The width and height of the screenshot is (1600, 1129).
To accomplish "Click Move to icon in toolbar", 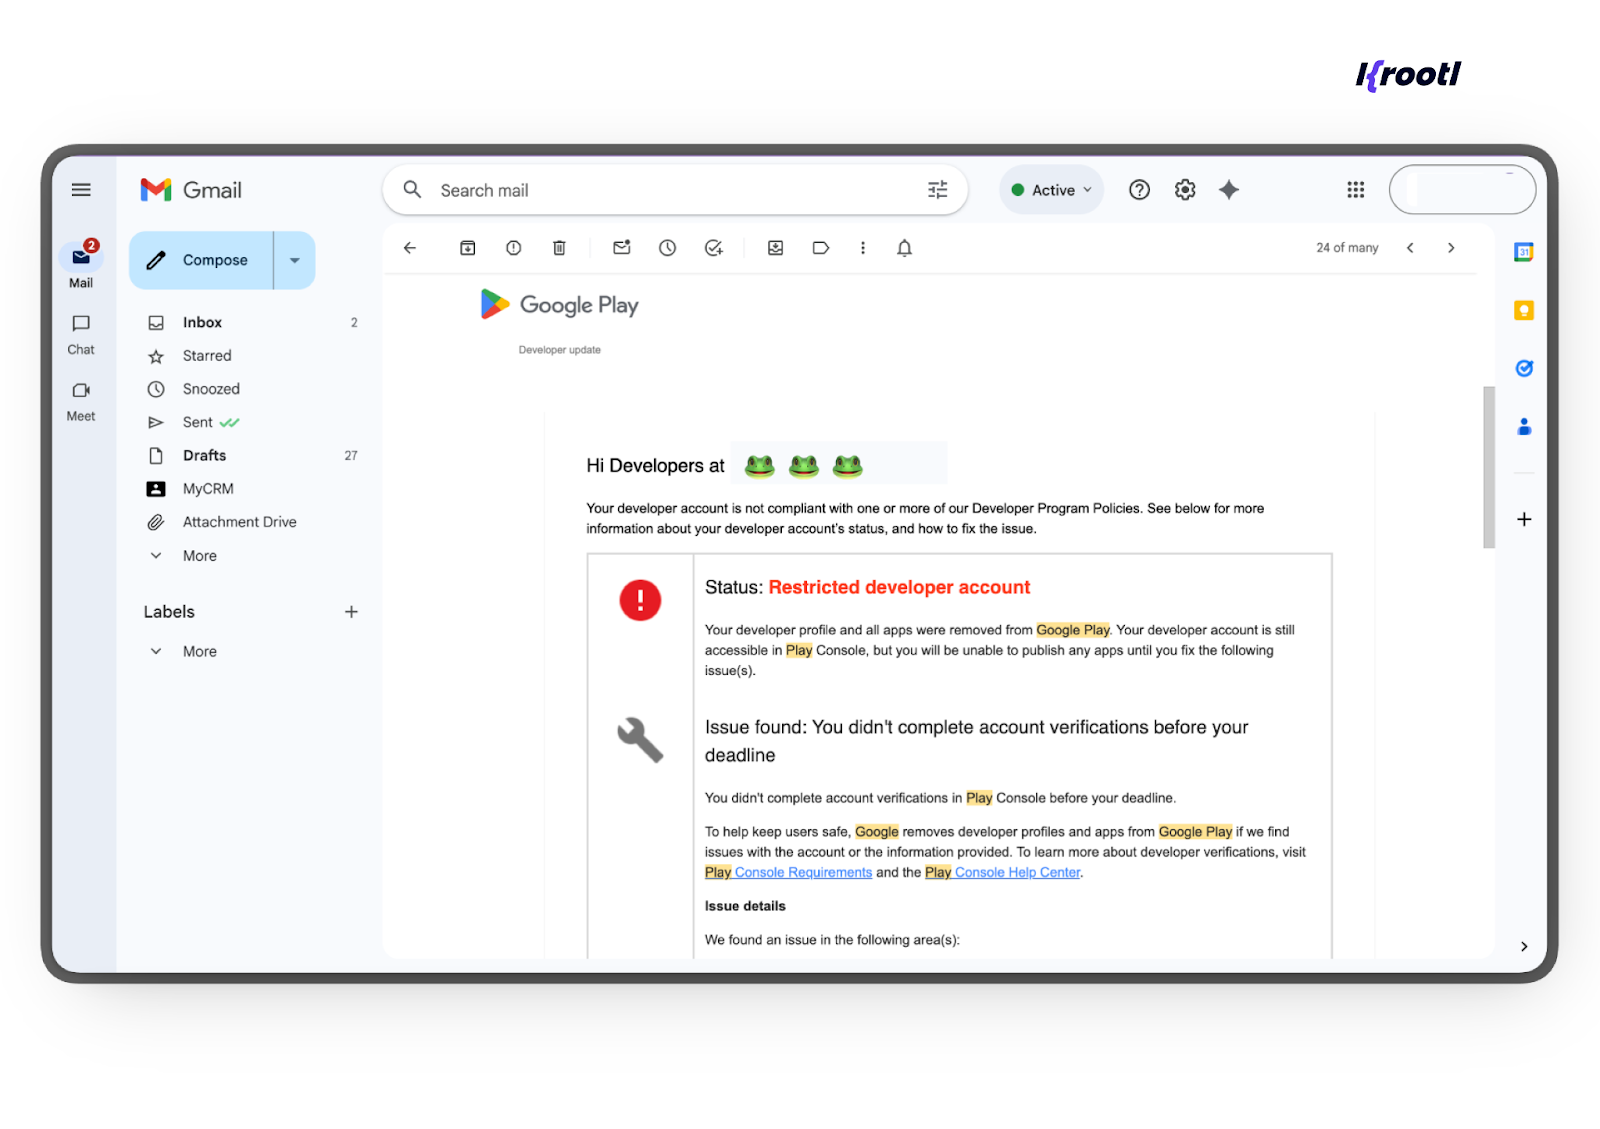I will [775, 248].
